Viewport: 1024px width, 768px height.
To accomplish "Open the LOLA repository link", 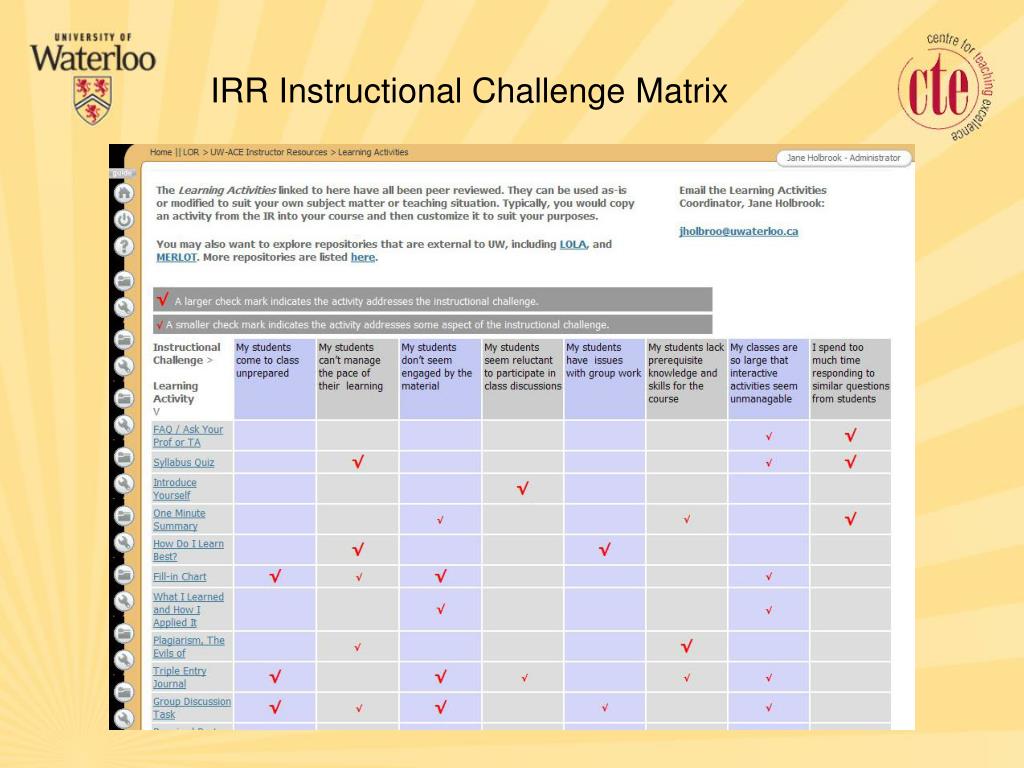I will [573, 244].
